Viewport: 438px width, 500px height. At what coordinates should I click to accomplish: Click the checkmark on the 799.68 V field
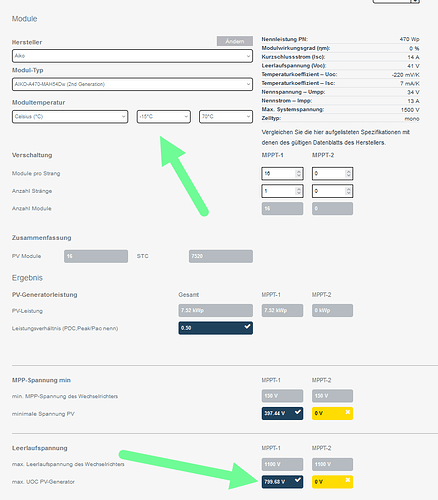coord(298,480)
